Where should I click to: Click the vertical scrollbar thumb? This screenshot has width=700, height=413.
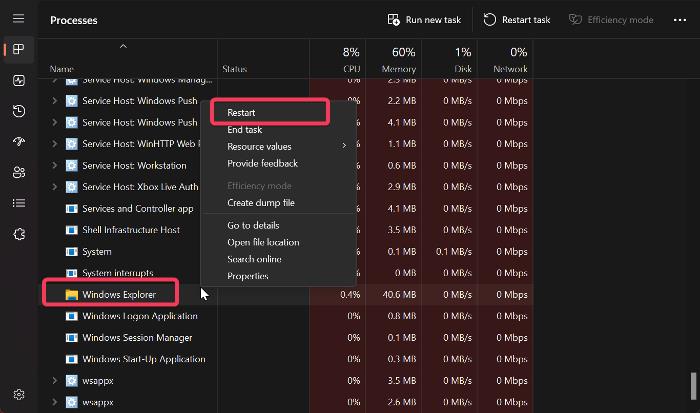click(x=693, y=386)
